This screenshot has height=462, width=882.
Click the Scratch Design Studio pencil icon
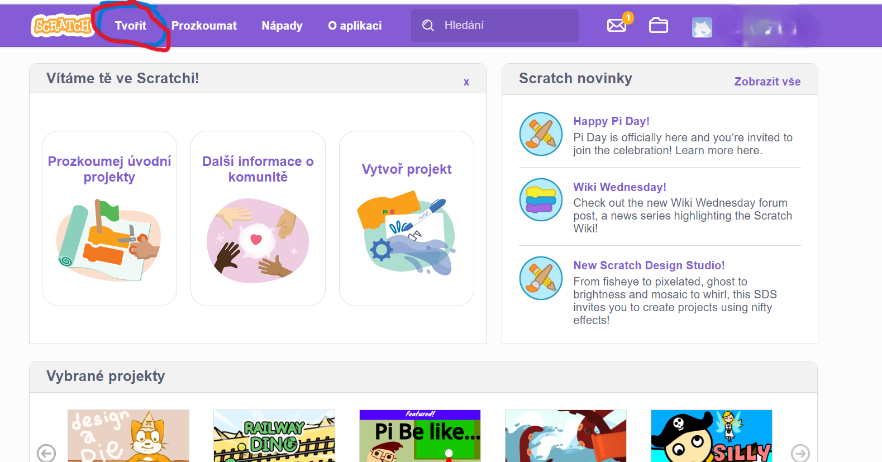541,278
